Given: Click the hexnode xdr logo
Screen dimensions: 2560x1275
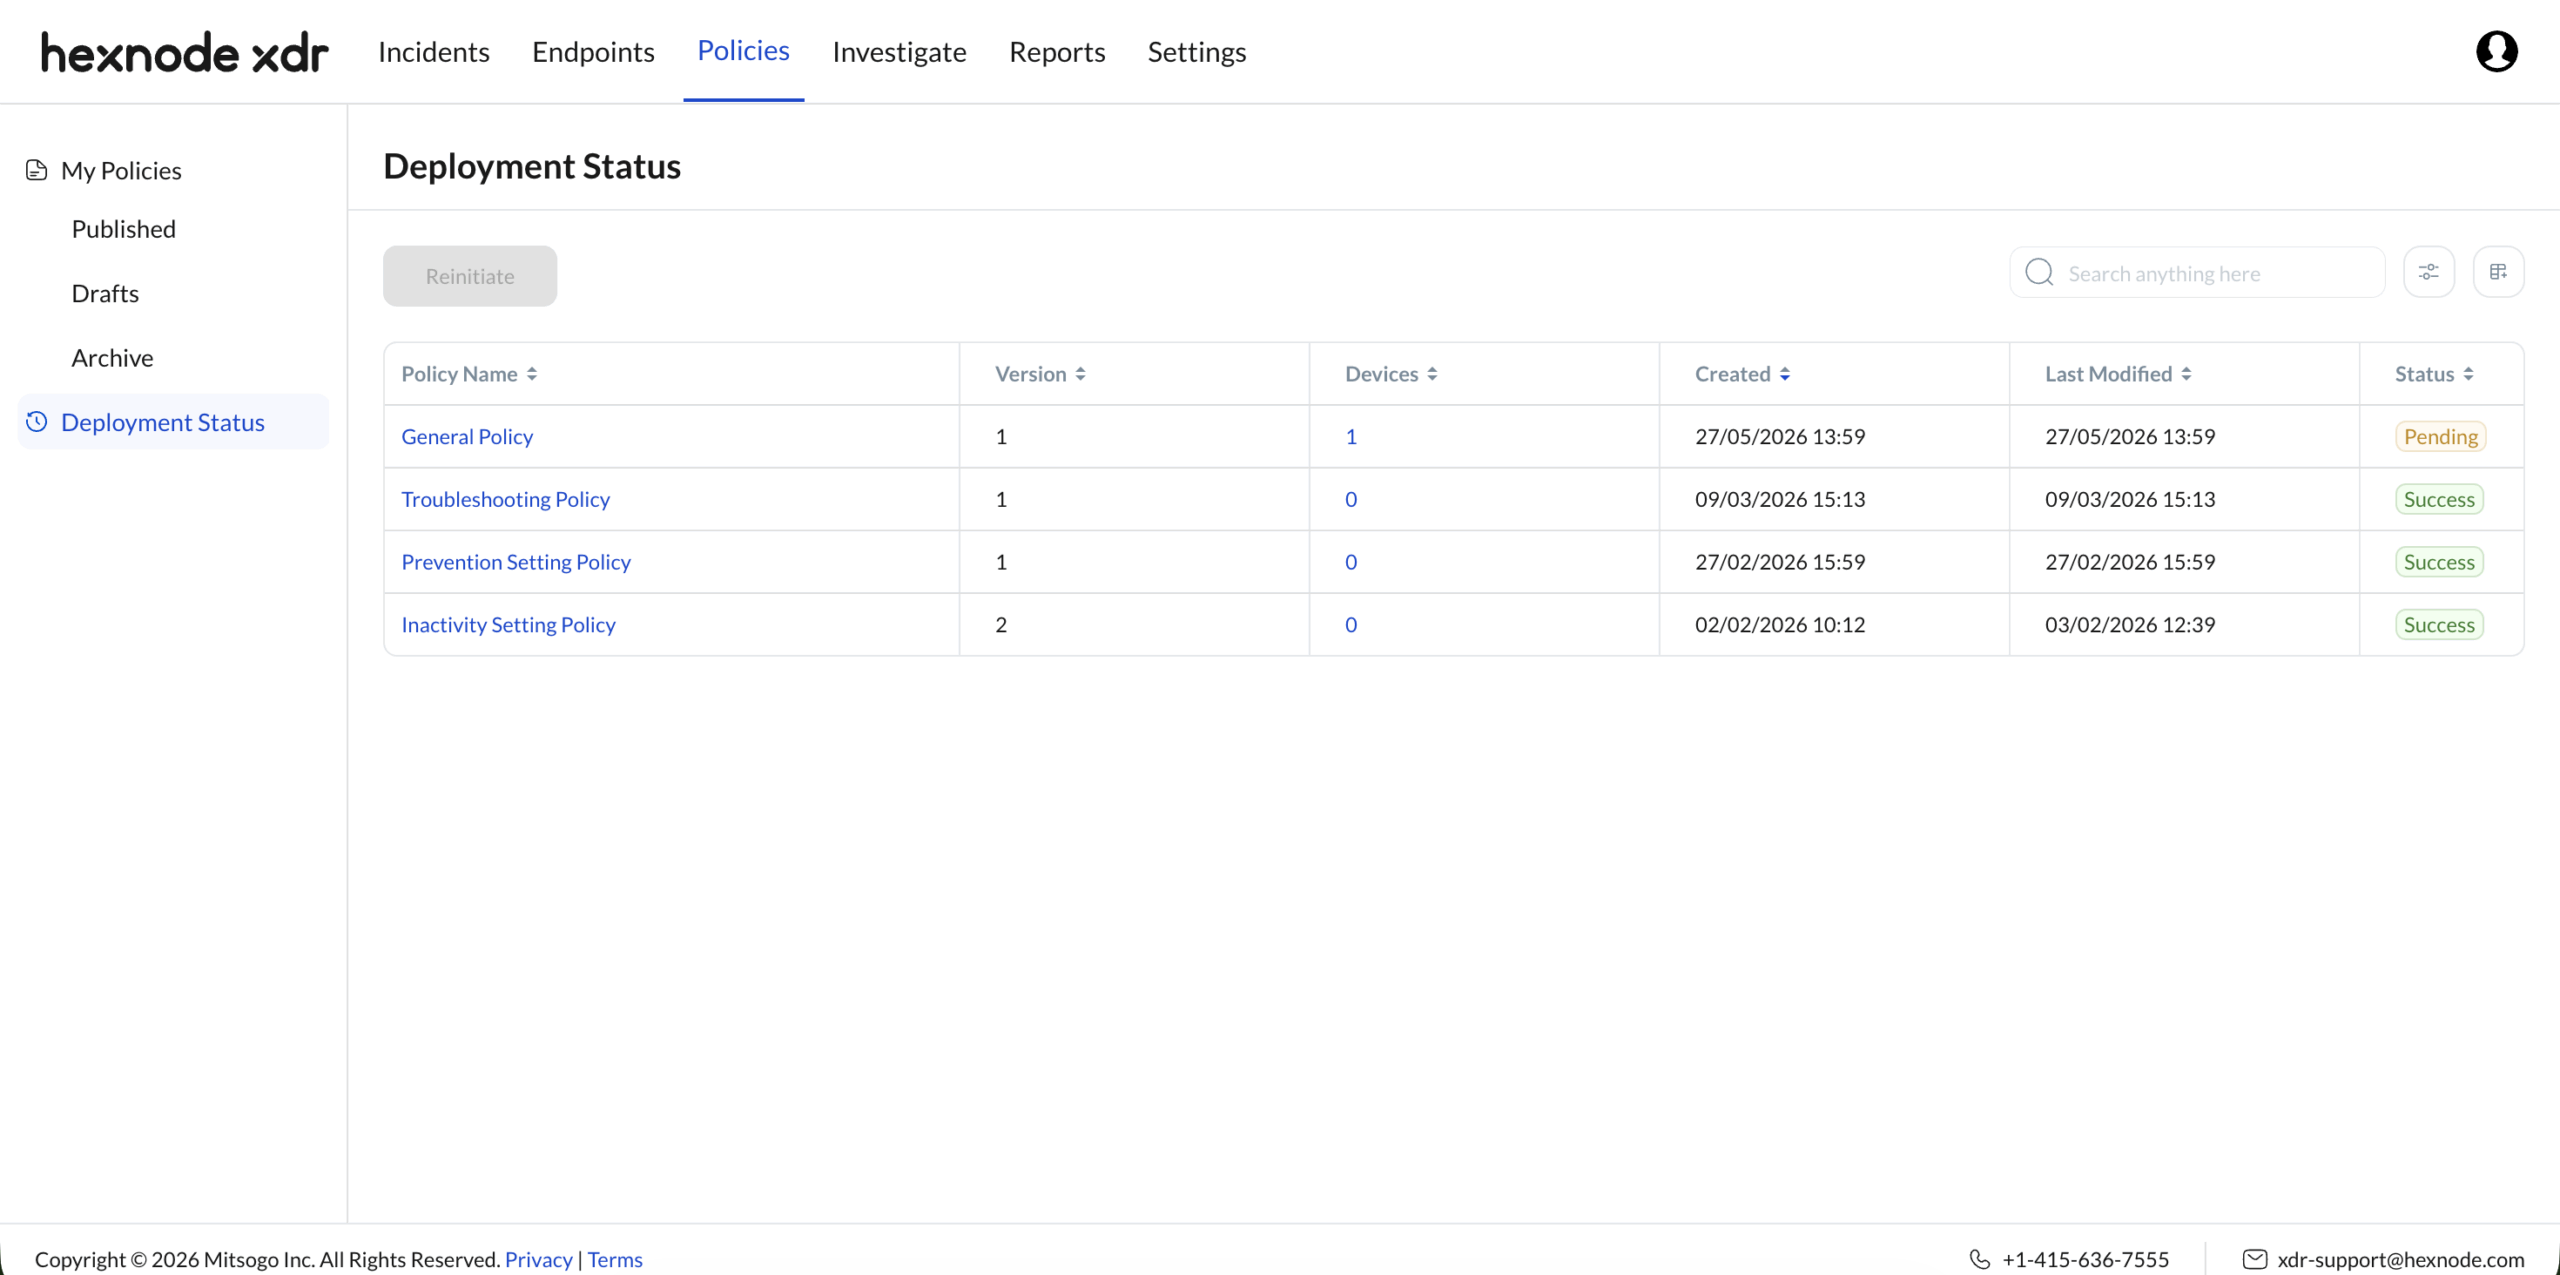Looking at the screenshot, I should [x=184, y=52].
